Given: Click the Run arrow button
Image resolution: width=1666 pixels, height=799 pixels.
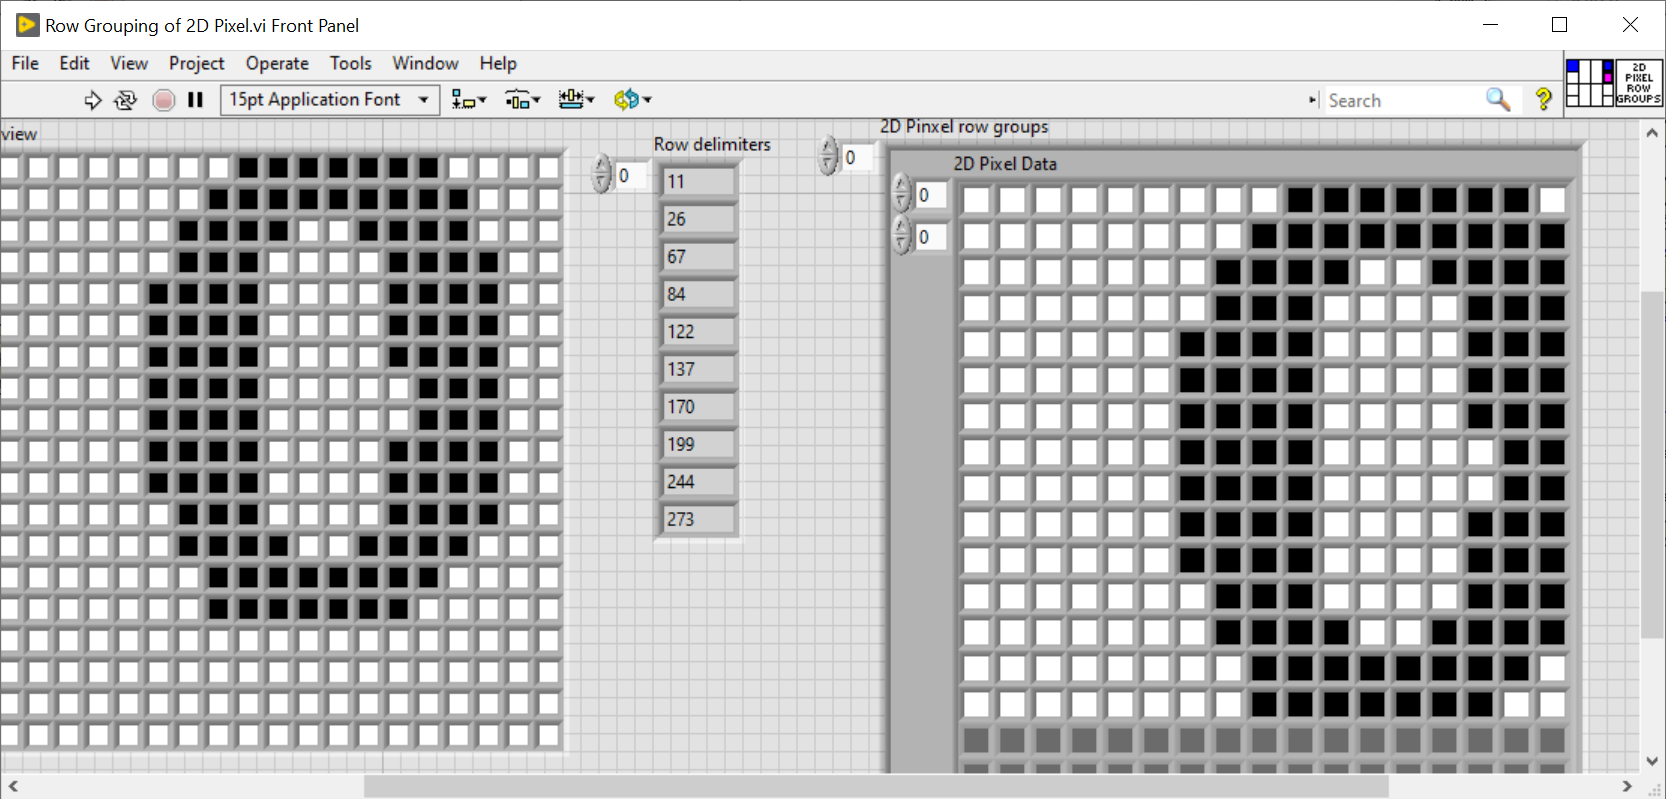Looking at the screenshot, I should (x=92, y=100).
